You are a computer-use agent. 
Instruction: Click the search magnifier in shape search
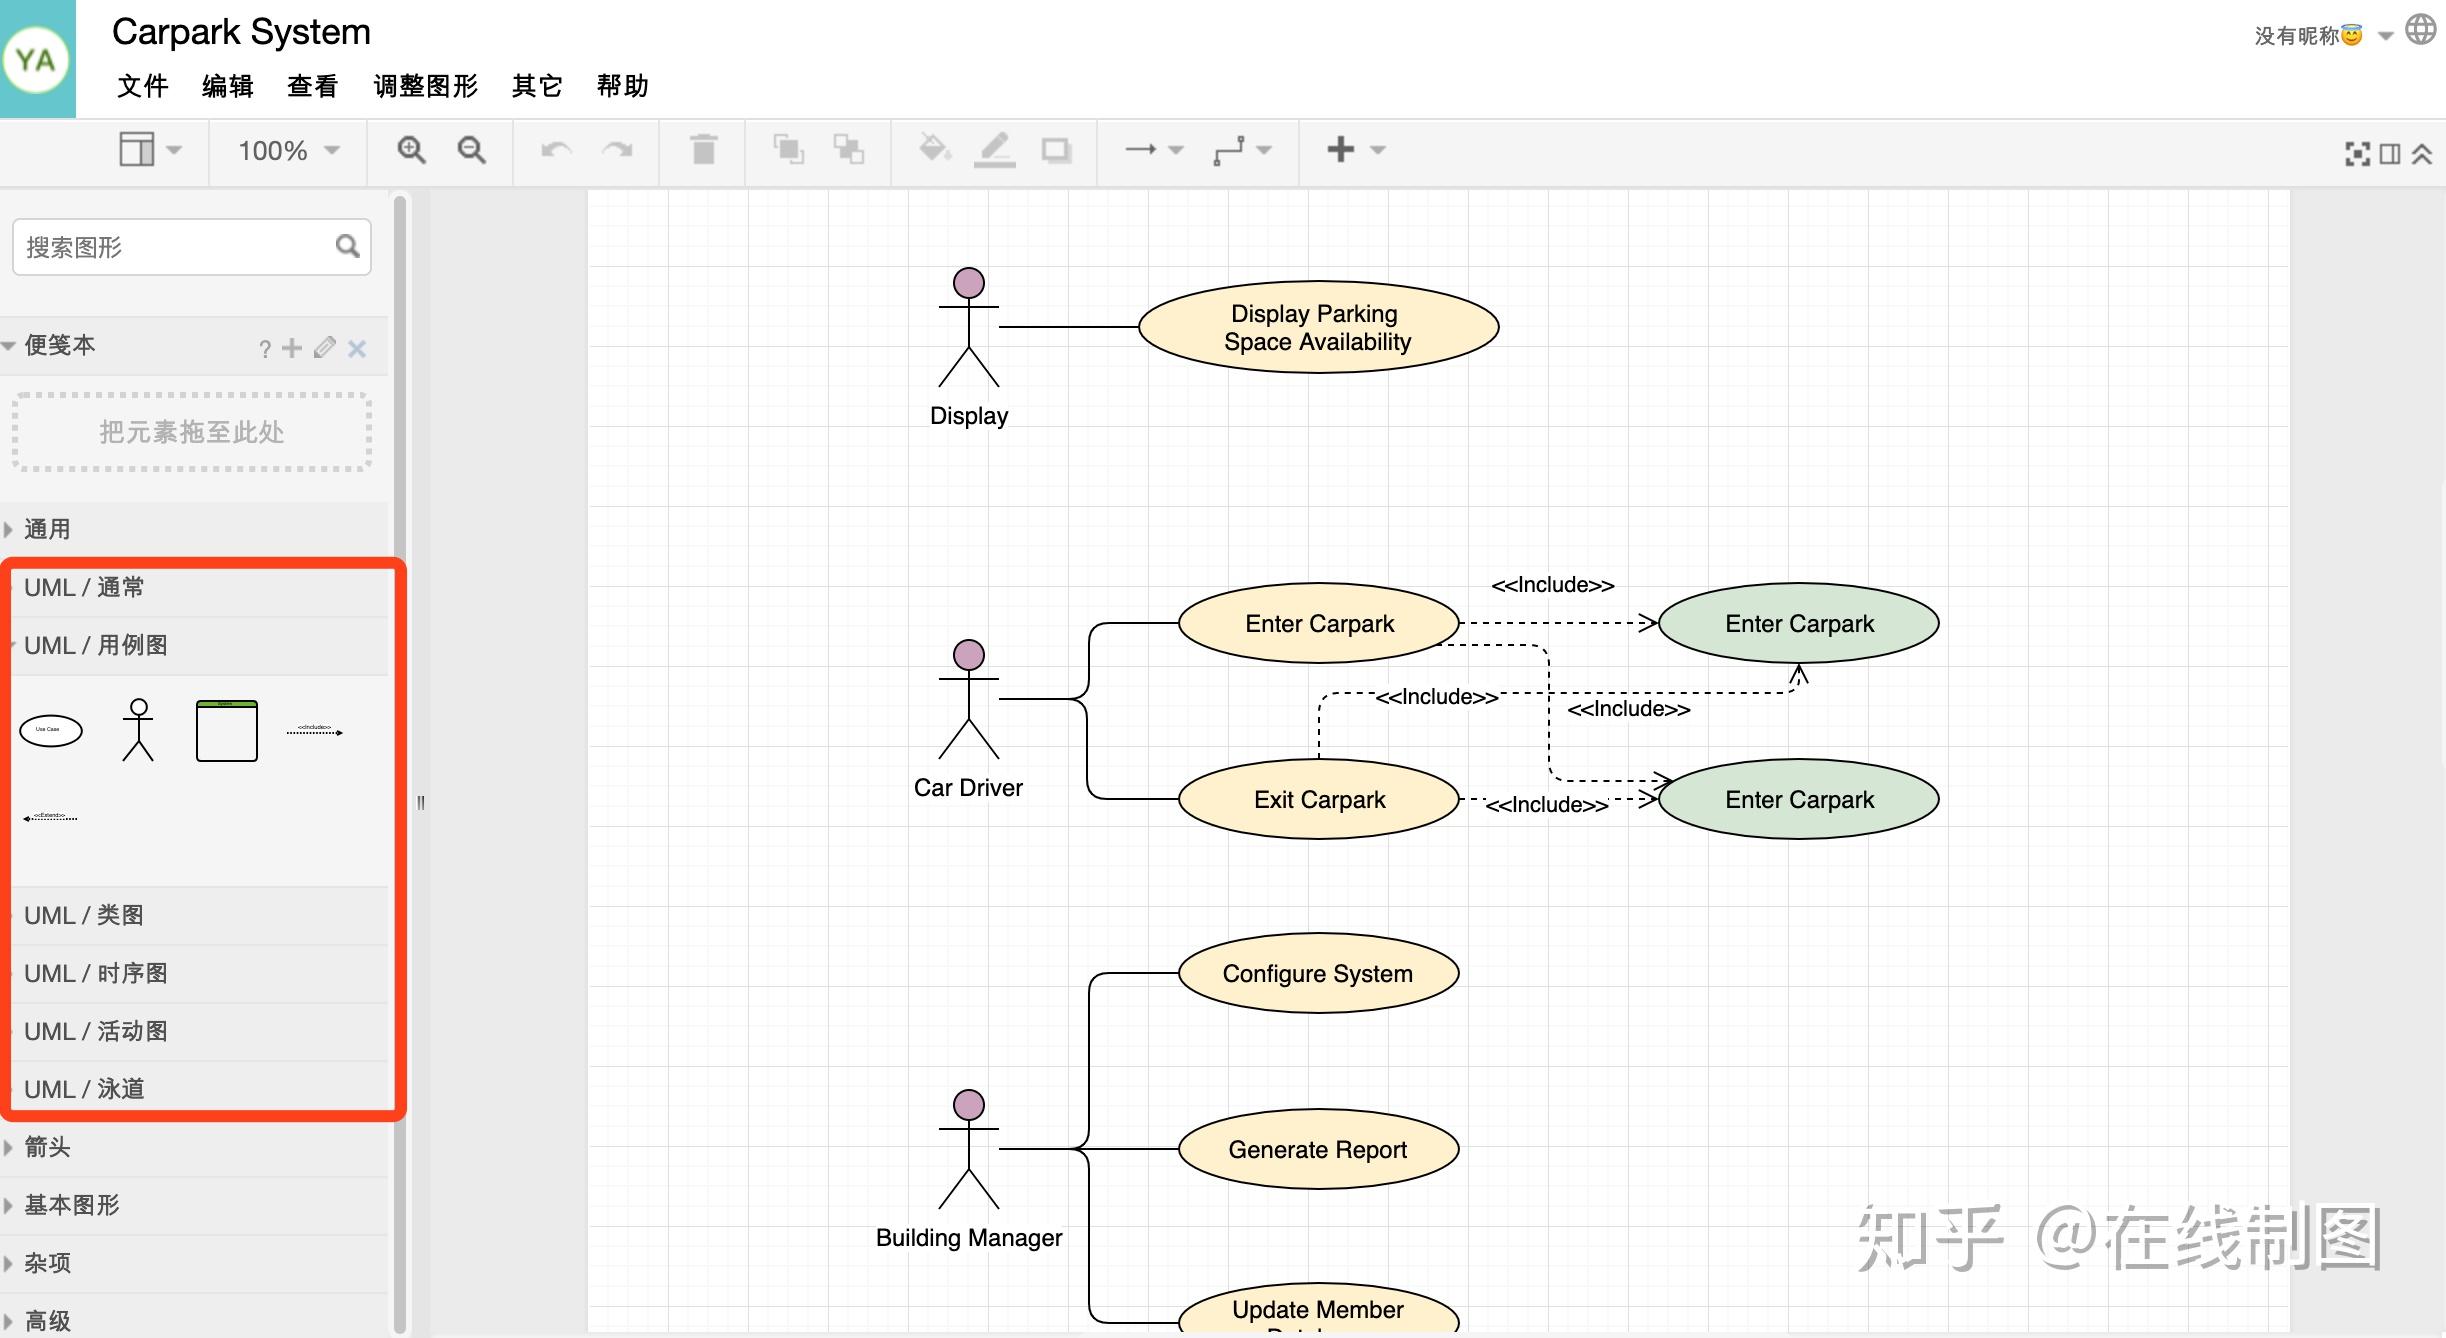pos(347,246)
